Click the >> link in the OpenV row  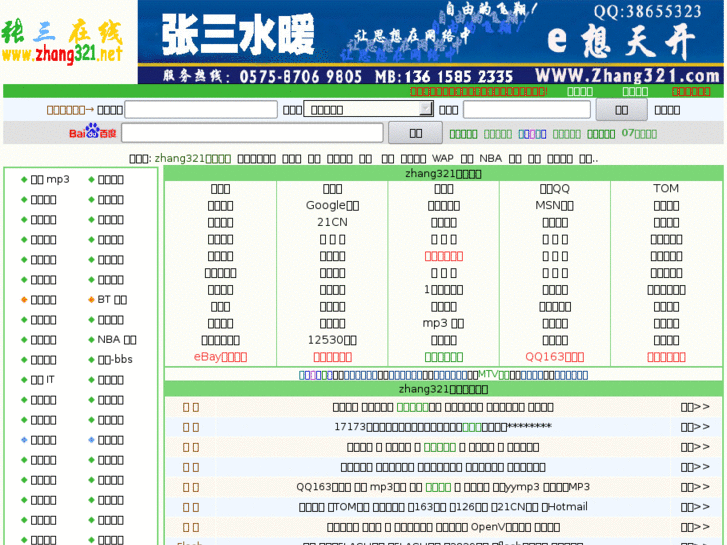695,527
